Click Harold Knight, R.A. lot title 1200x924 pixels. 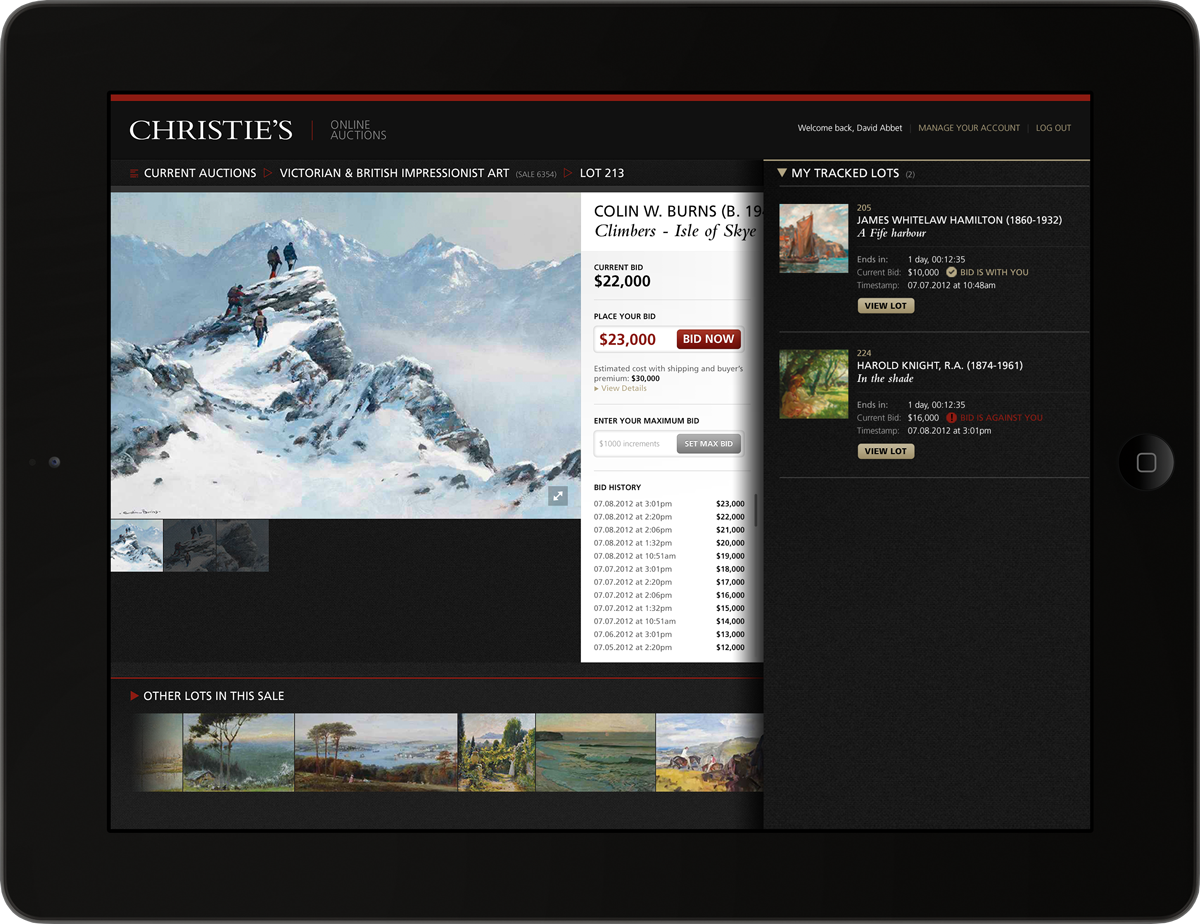pos(940,366)
